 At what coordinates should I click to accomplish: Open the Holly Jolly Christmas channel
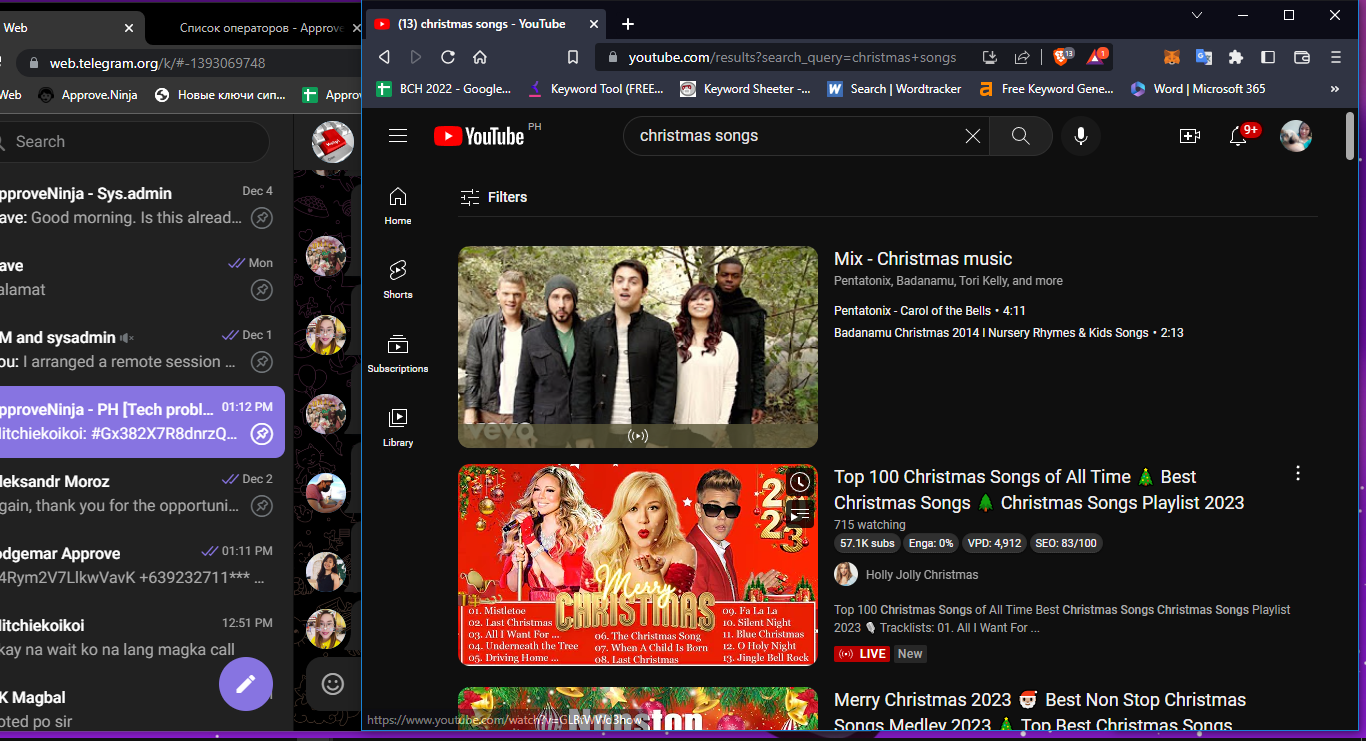click(x=922, y=575)
